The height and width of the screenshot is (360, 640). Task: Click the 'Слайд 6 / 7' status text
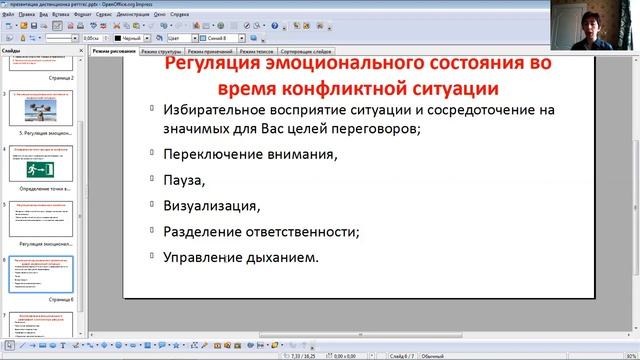(402, 356)
